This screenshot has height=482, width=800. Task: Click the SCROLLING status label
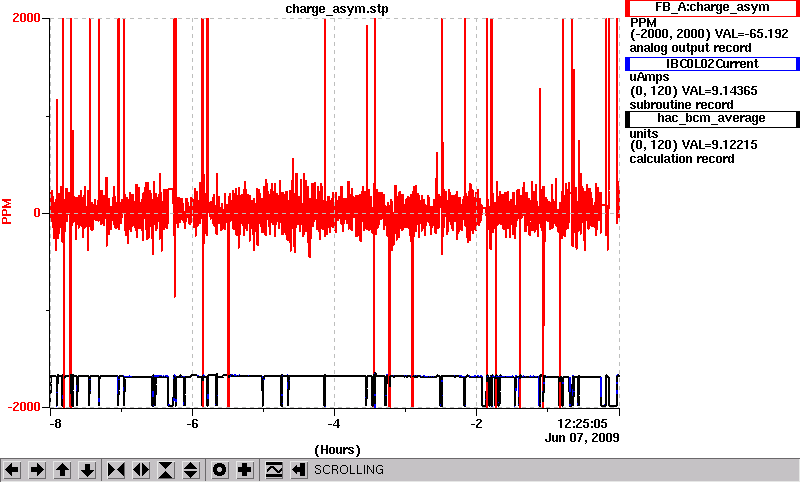tap(349, 470)
